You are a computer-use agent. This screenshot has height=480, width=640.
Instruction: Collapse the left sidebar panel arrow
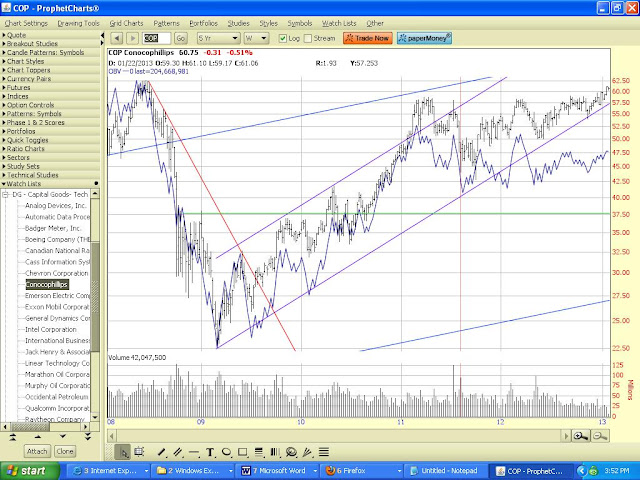102,36
